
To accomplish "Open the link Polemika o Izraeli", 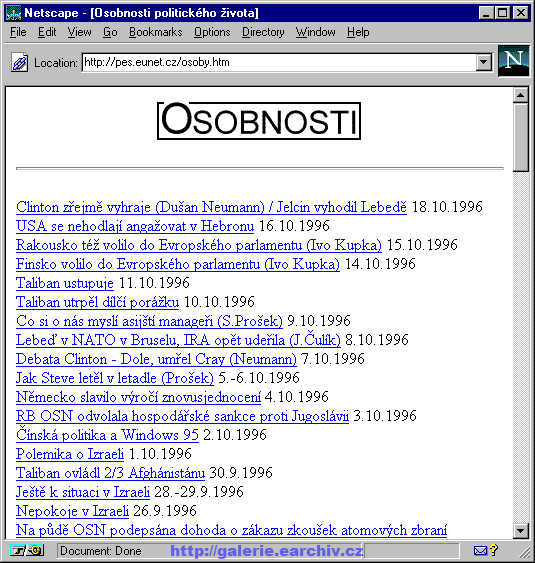I will (70, 454).
